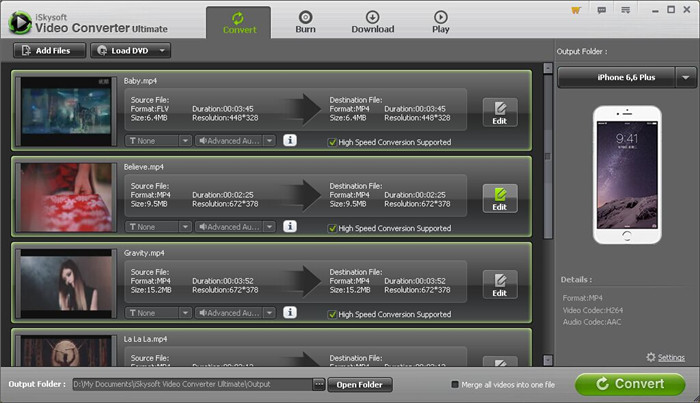Switch to the Download tab

[x=373, y=23]
